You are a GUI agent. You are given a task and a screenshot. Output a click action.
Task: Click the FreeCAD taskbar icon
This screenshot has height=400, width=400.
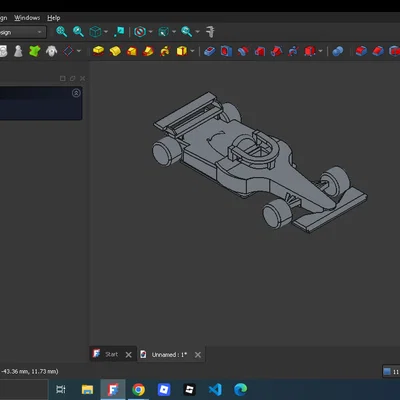point(113,389)
